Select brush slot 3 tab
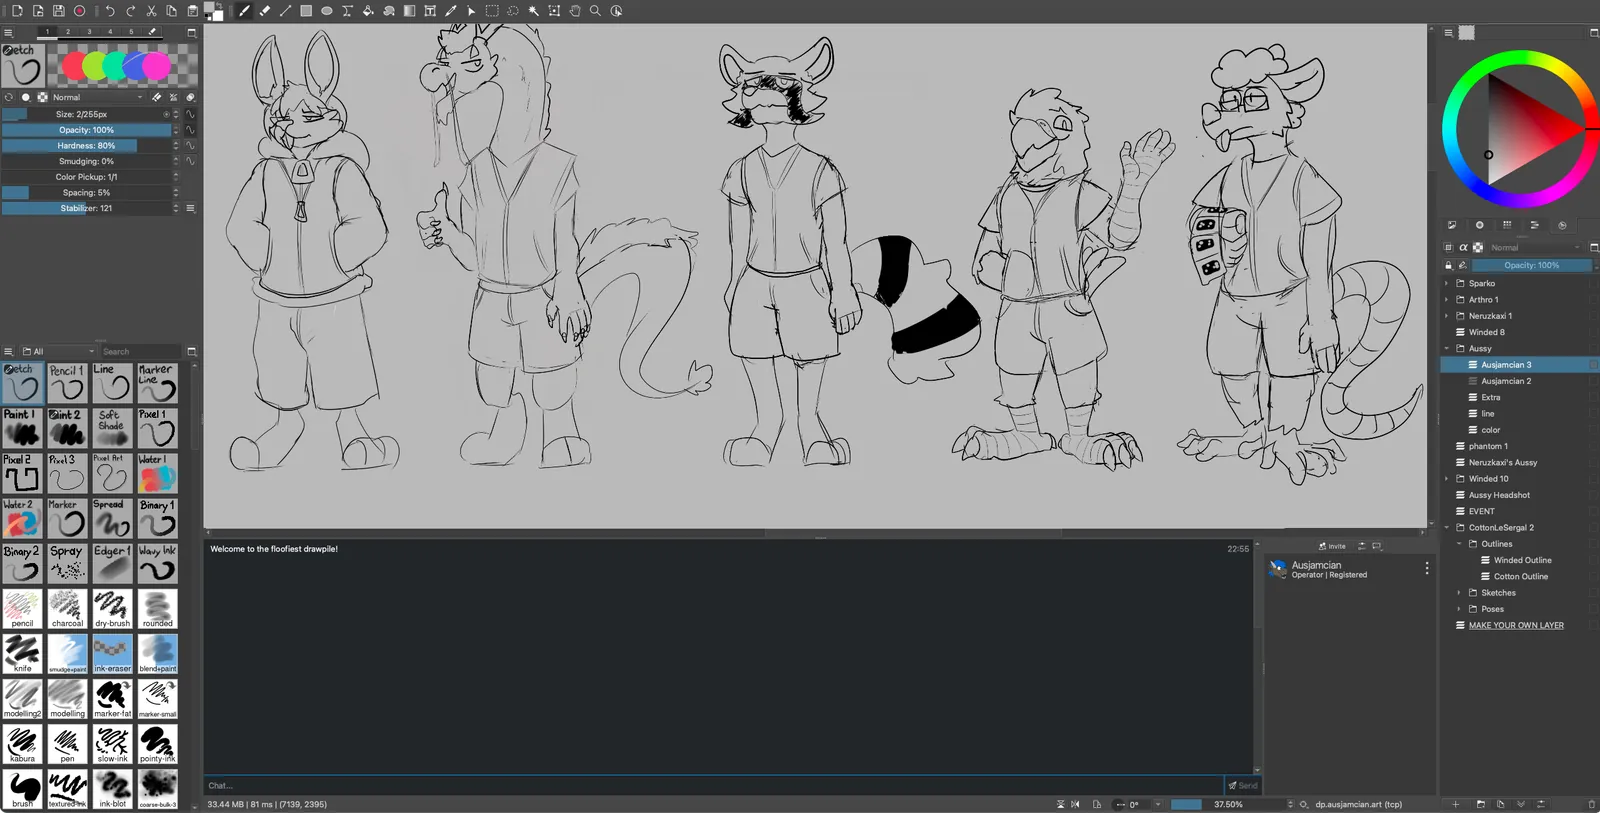 [89, 32]
